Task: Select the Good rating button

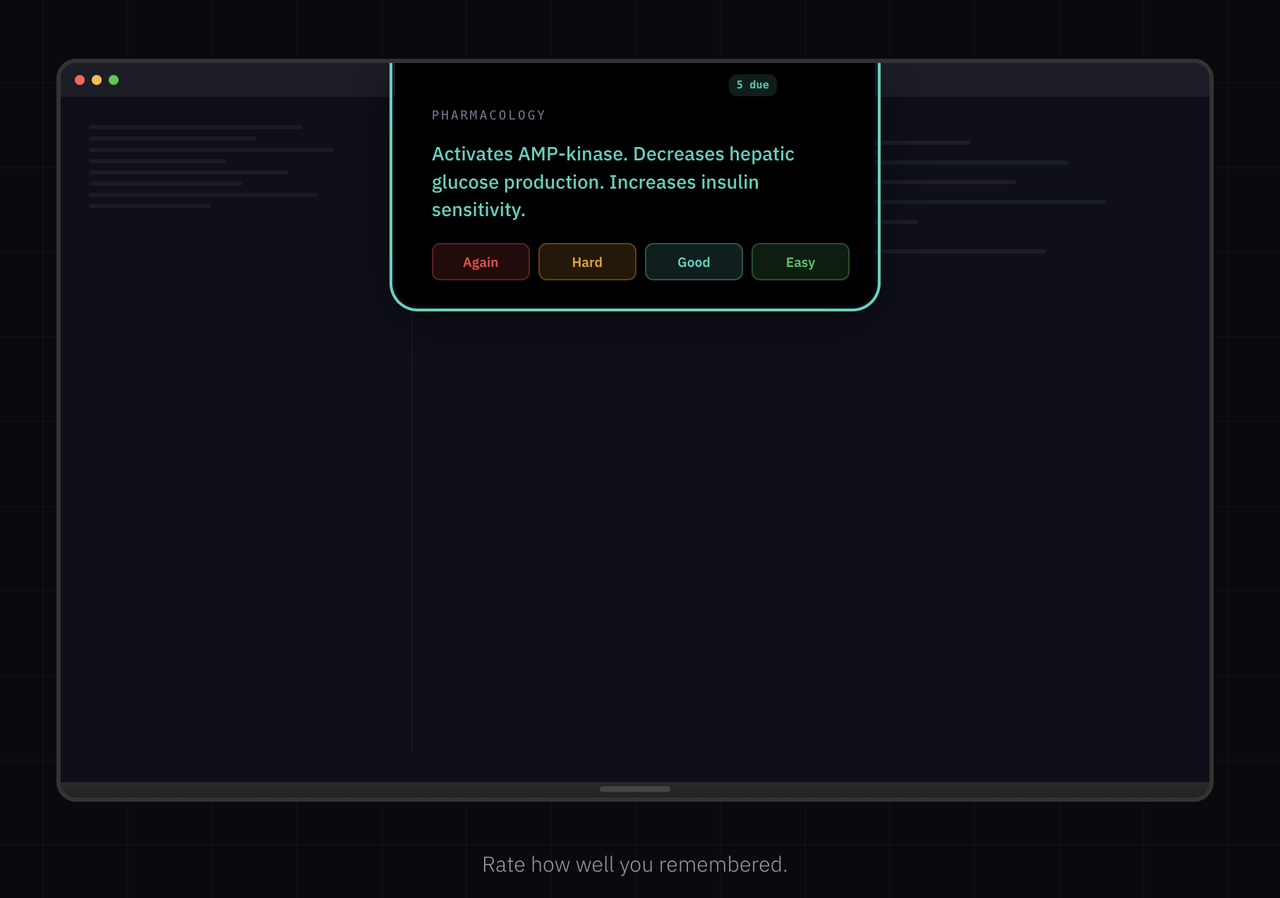Action: point(693,261)
